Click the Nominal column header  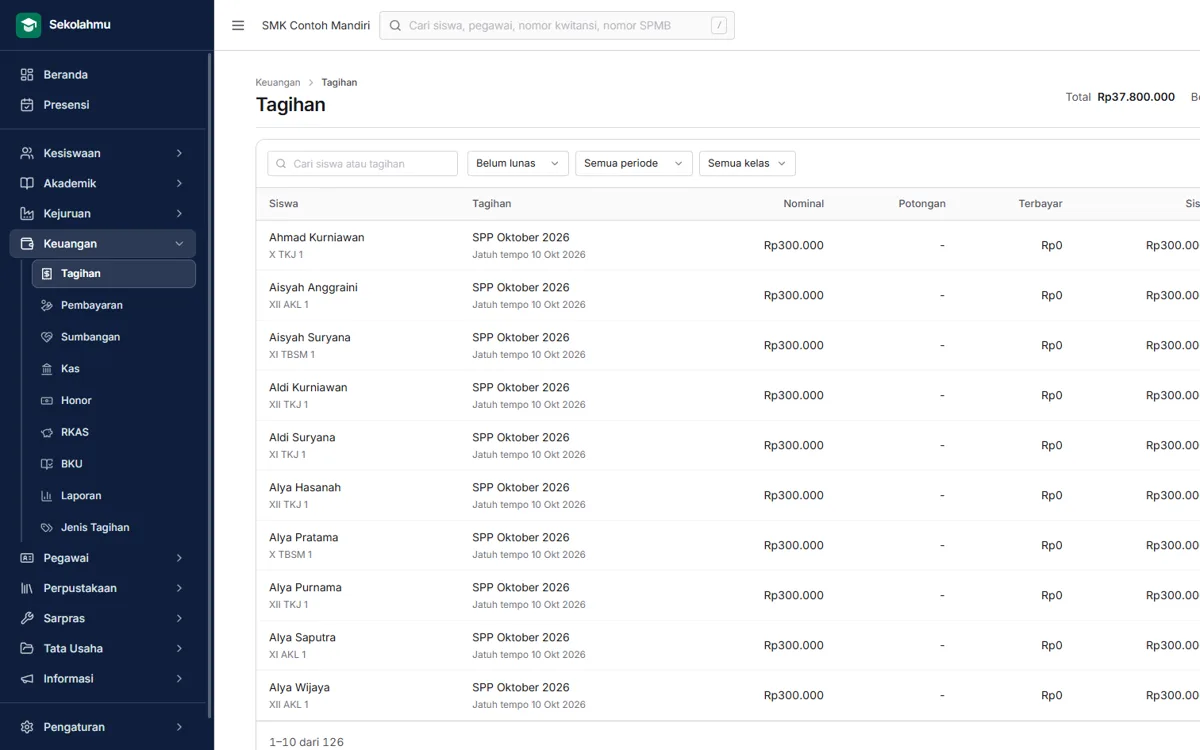[x=804, y=203]
